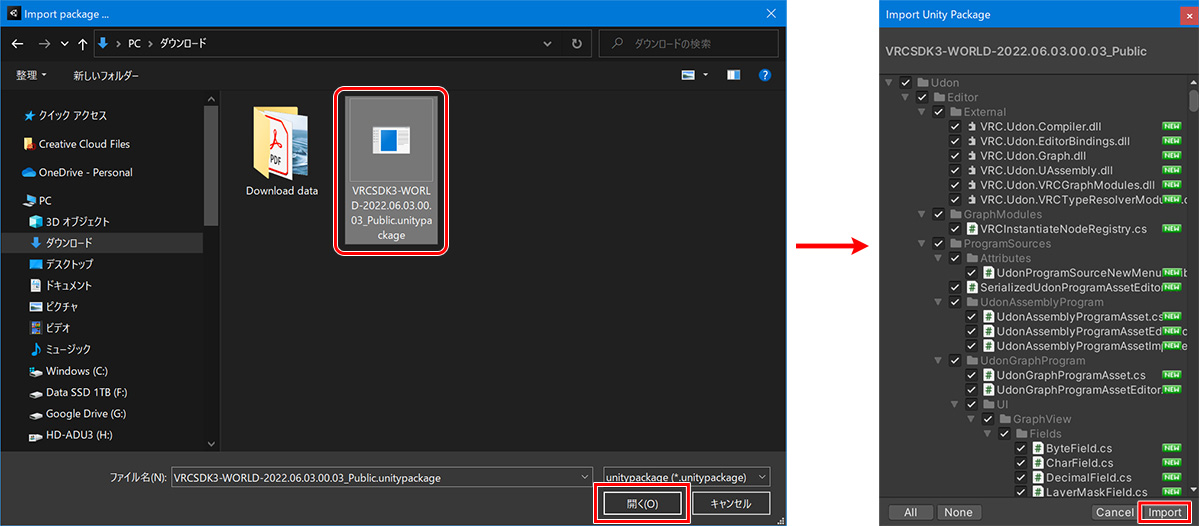Click the All button in Import Unity Package
1200x526 pixels.
click(910, 512)
